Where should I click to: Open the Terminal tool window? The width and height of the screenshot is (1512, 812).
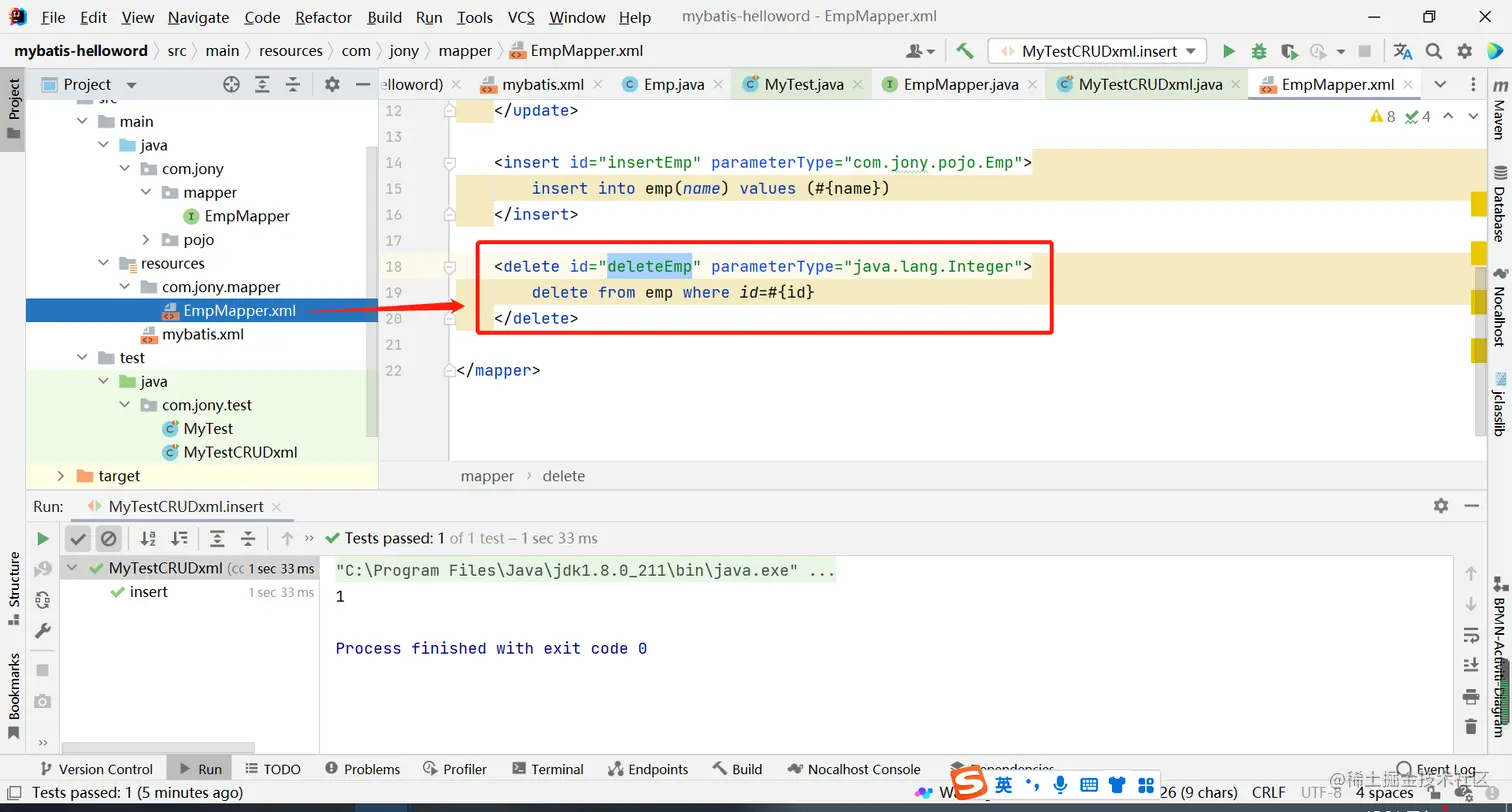[x=547, y=769]
